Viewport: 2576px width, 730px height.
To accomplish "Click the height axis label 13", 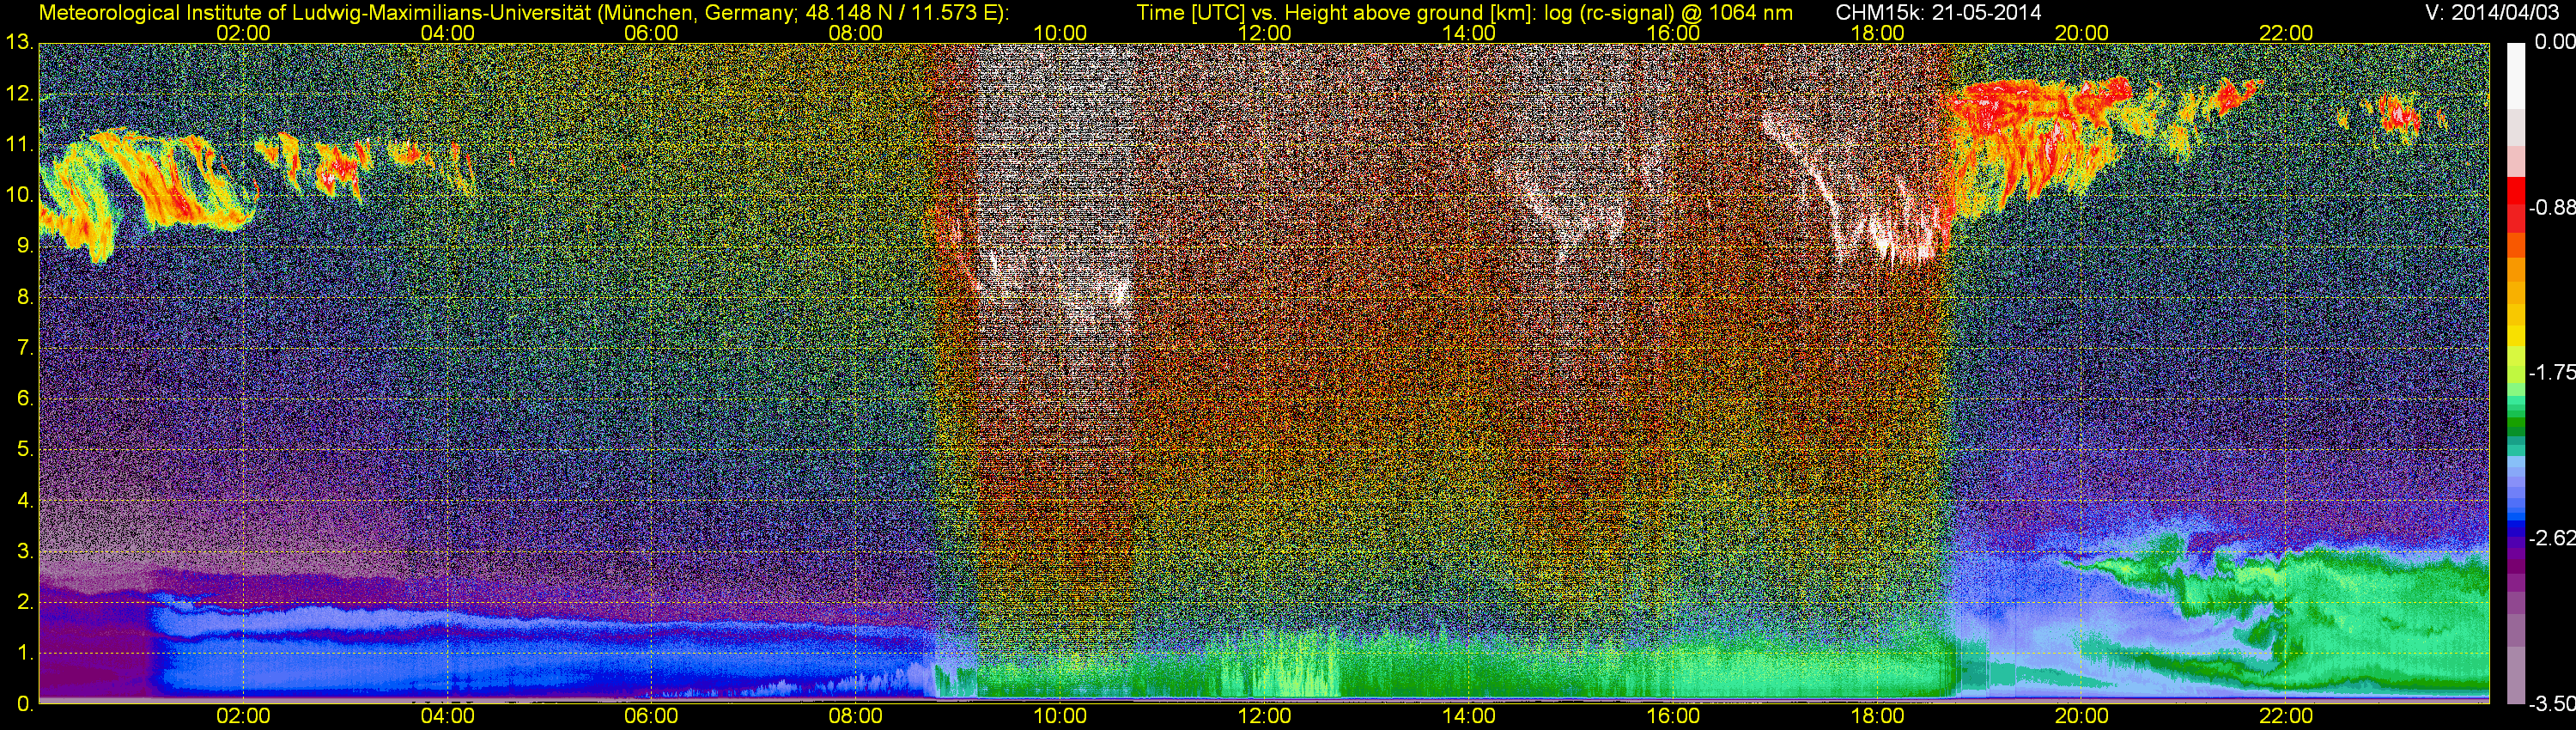I will (18, 43).
